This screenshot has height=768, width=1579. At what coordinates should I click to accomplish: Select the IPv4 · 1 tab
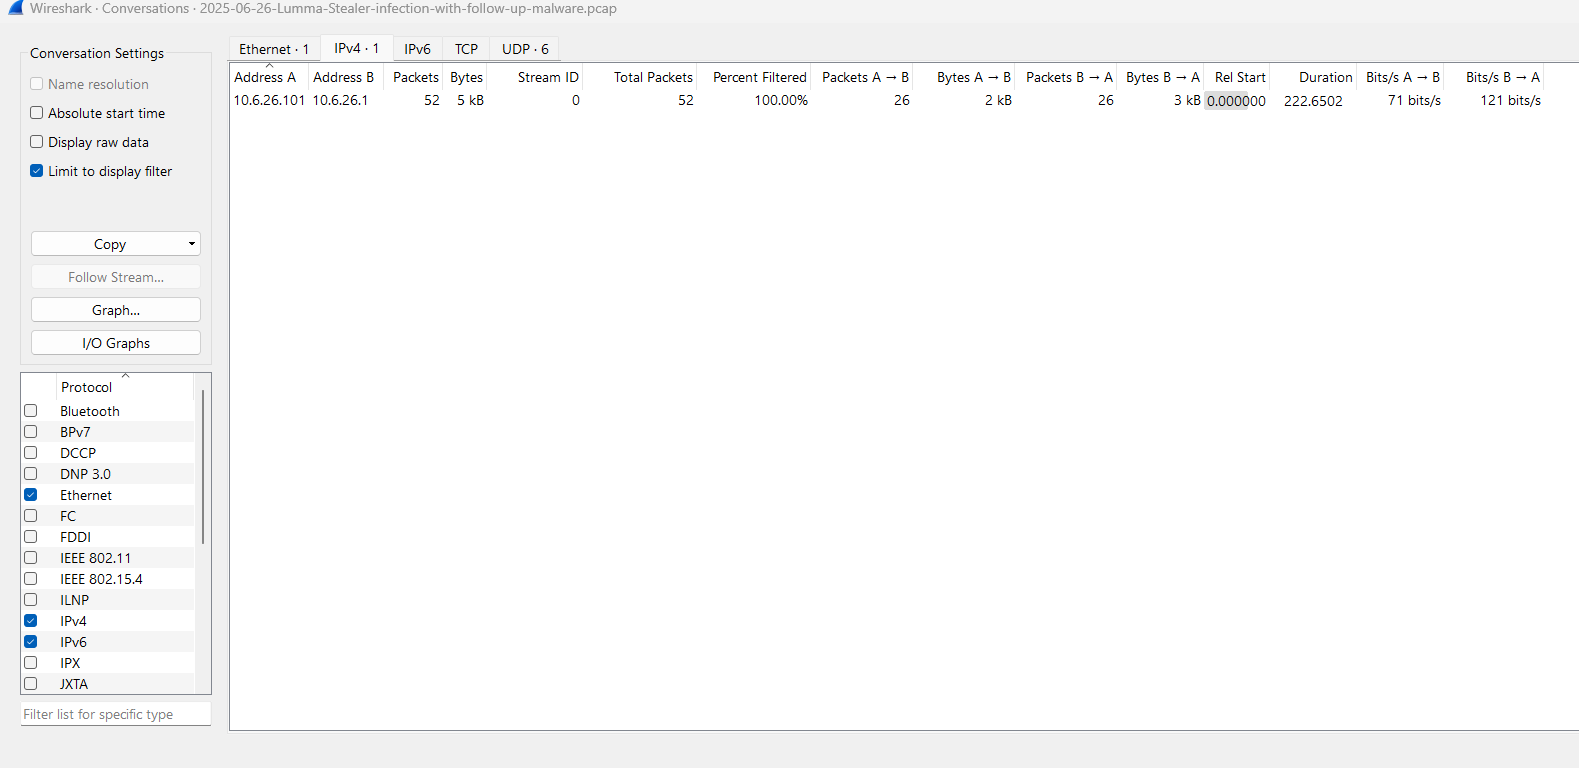pos(357,48)
